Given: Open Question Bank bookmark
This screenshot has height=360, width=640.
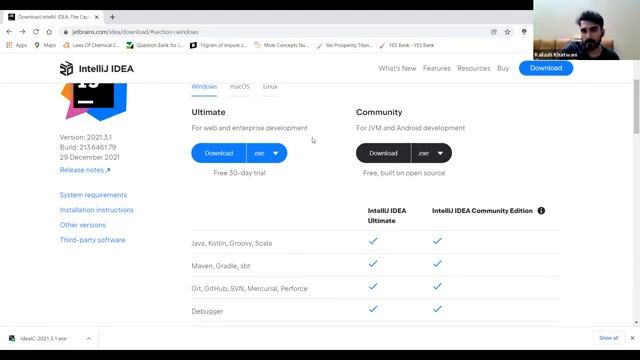Looking at the screenshot, I should 155,45.
